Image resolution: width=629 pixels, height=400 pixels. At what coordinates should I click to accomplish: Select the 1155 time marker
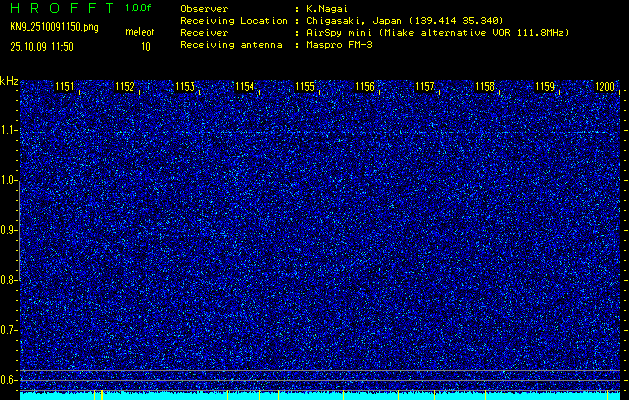(305, 87)
